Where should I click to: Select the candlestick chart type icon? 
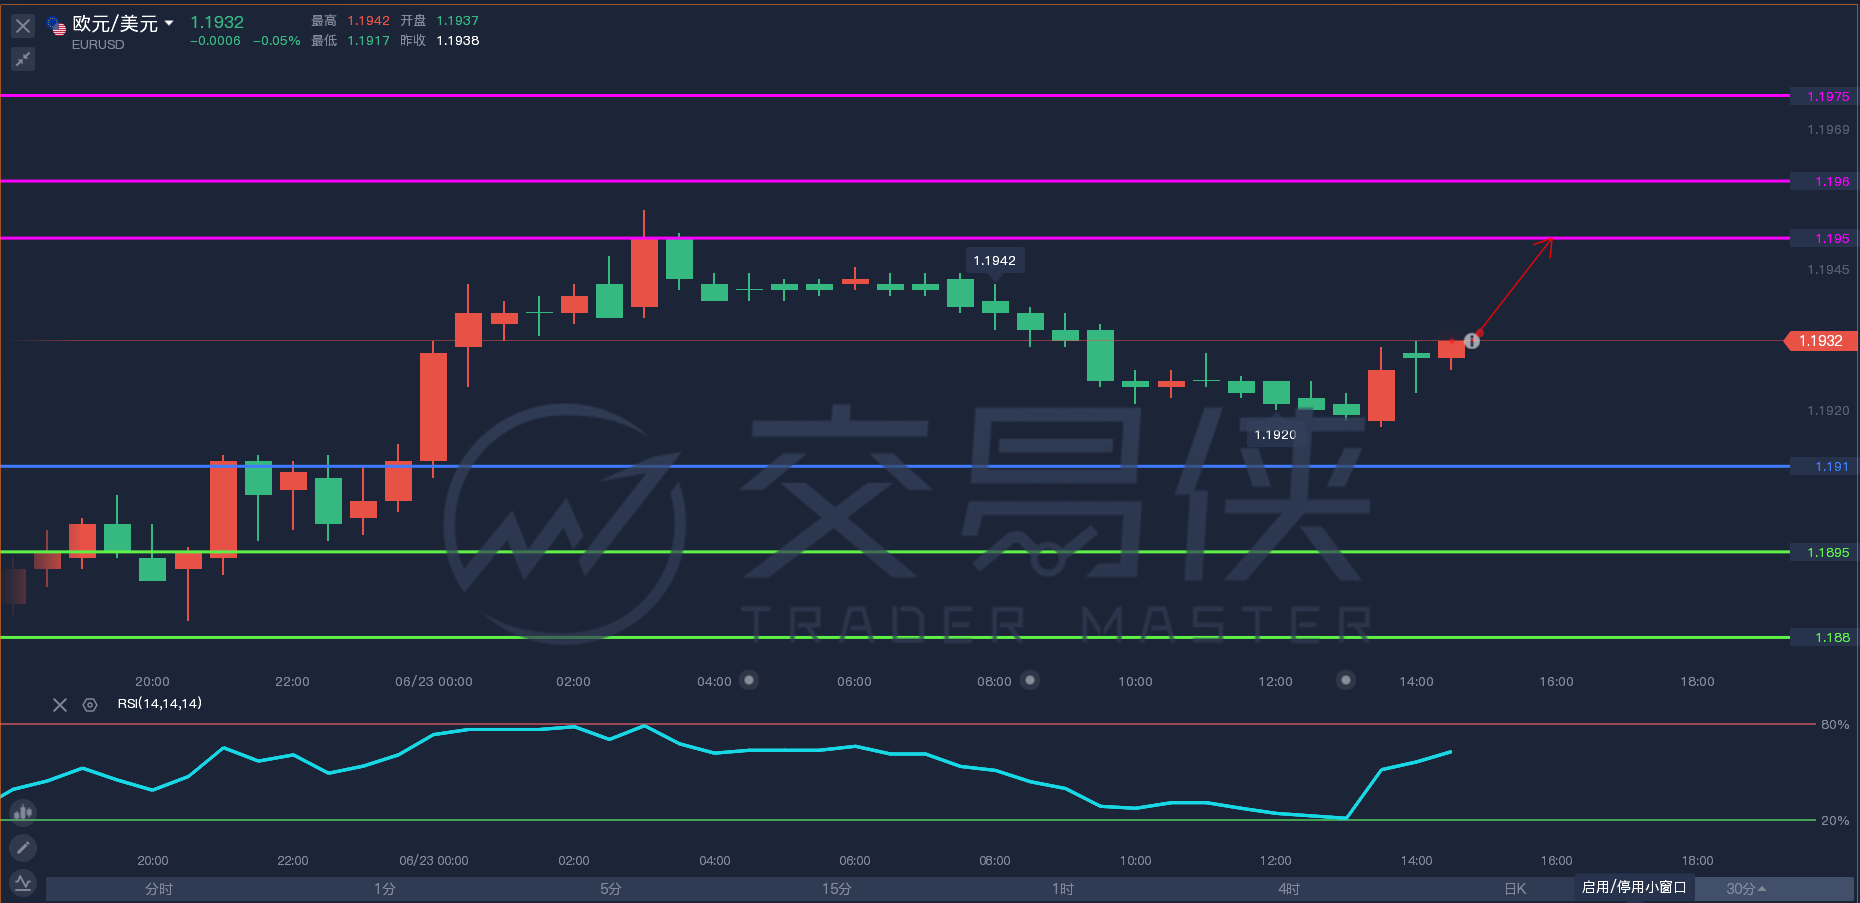pos(23,812)
